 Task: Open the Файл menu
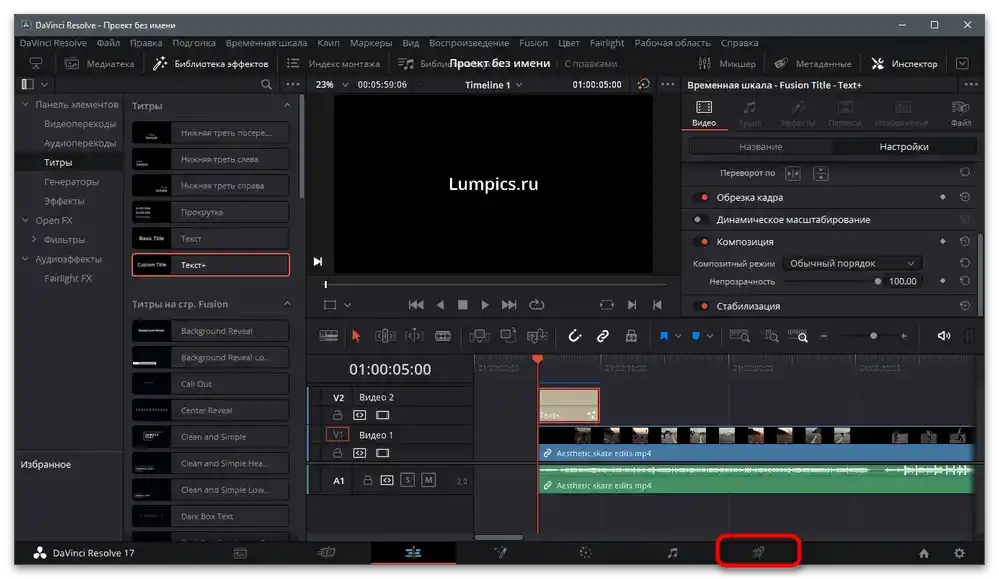pyautogui.click(x=108, y=43)
